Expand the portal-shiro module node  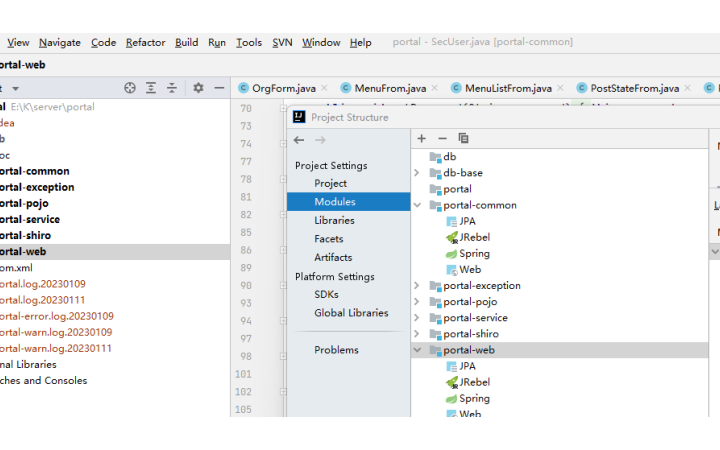417,334
